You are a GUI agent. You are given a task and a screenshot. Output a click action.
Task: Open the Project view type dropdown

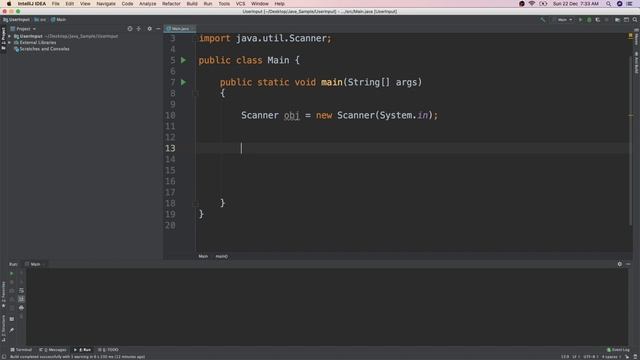(23, 29)
